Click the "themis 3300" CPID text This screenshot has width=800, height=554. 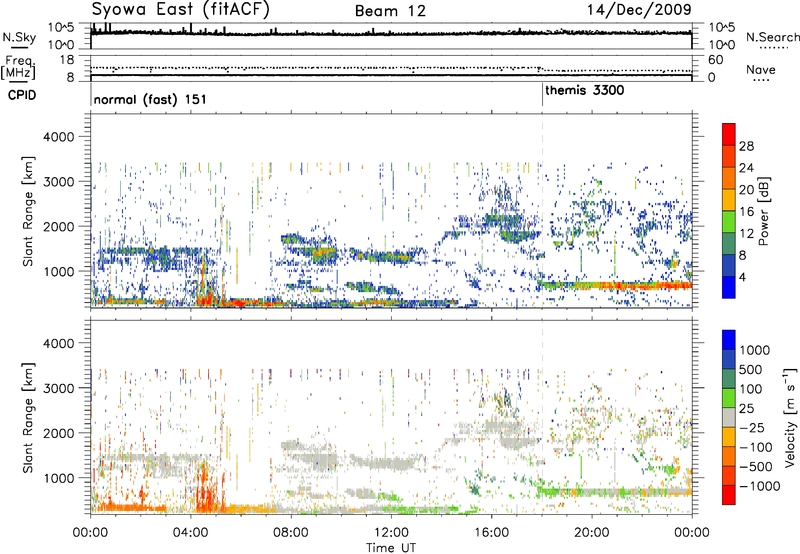[x=585, y=91]
